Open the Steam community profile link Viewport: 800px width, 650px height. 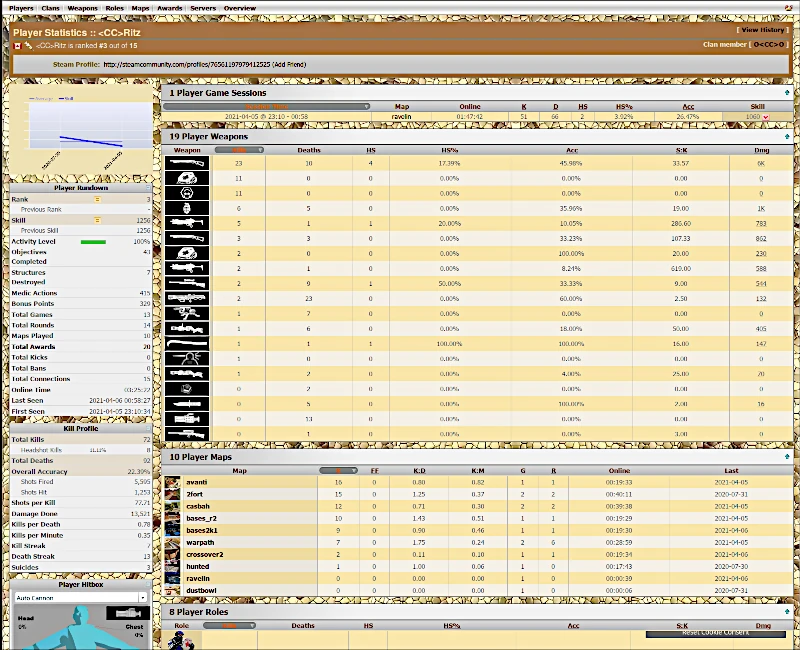(187, 64)
